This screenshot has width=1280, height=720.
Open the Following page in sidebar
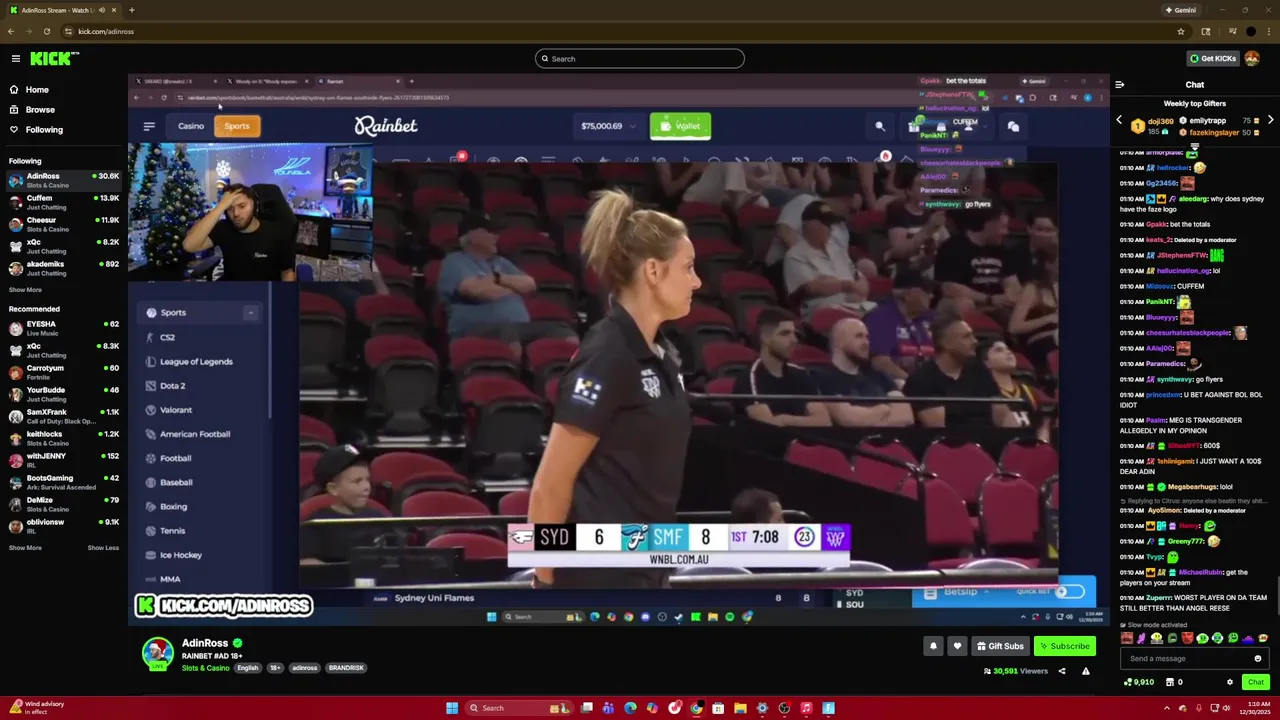point(44,130)
